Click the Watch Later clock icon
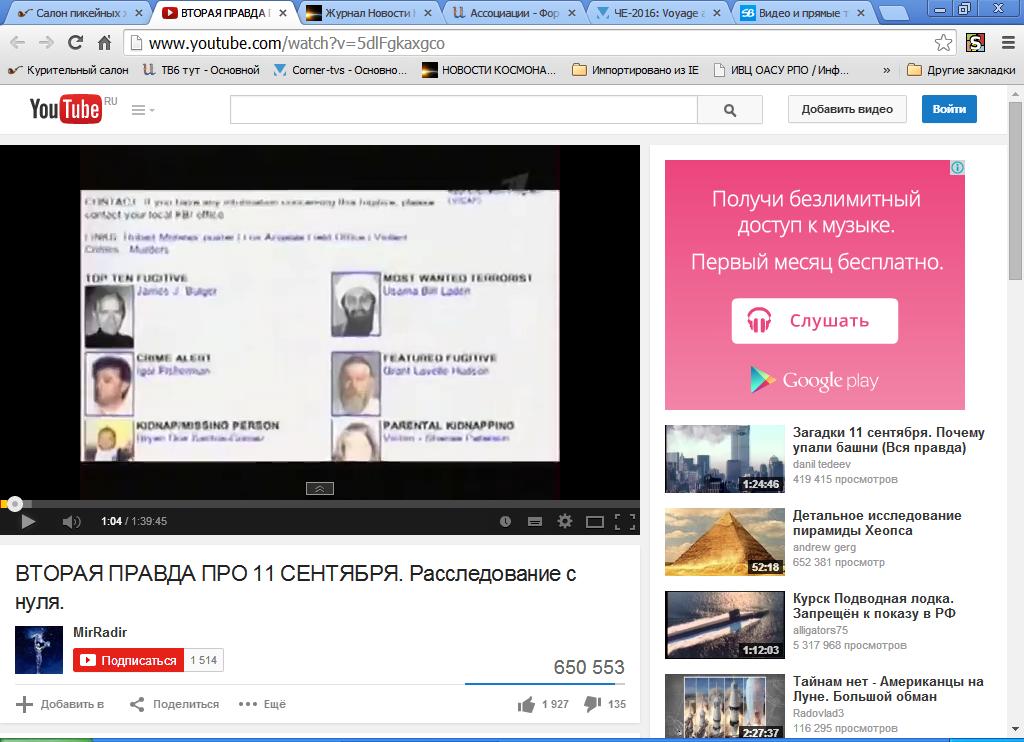Viewport: 1024px width, 742px height. click(x=505, y=521)
